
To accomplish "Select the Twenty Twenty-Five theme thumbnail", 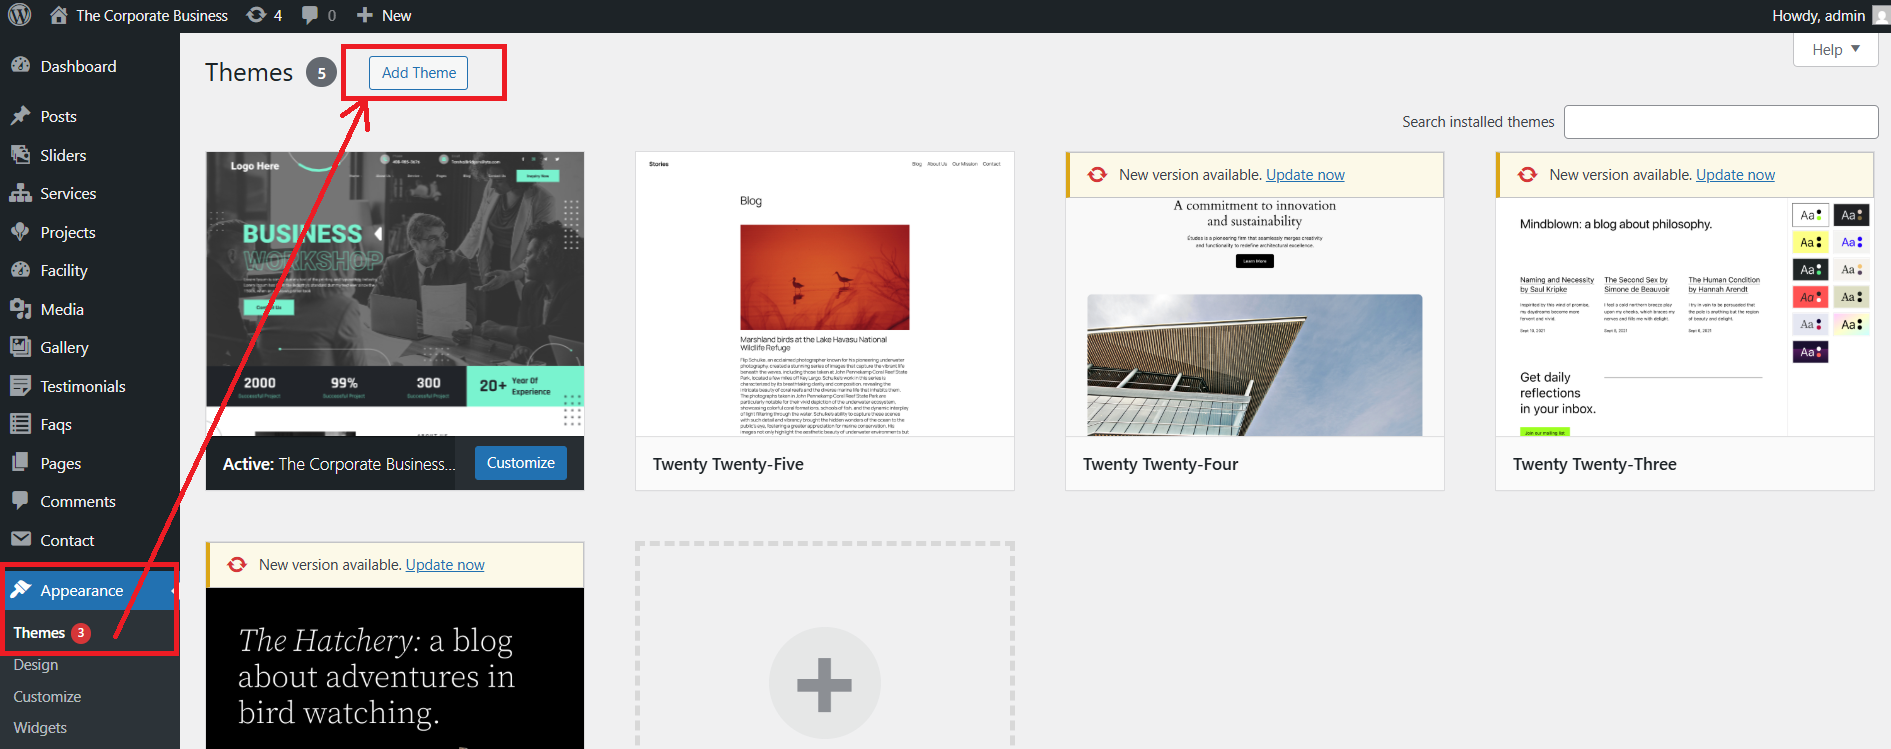I will pyautogui.click(x=824, y=294).
